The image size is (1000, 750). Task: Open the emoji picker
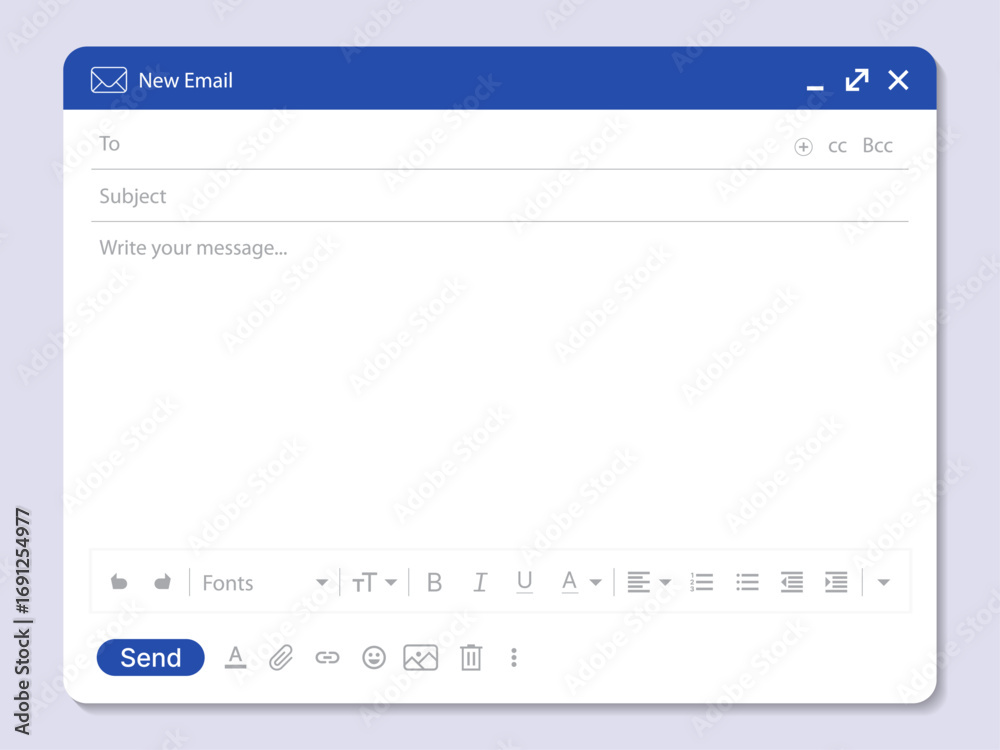374,658
